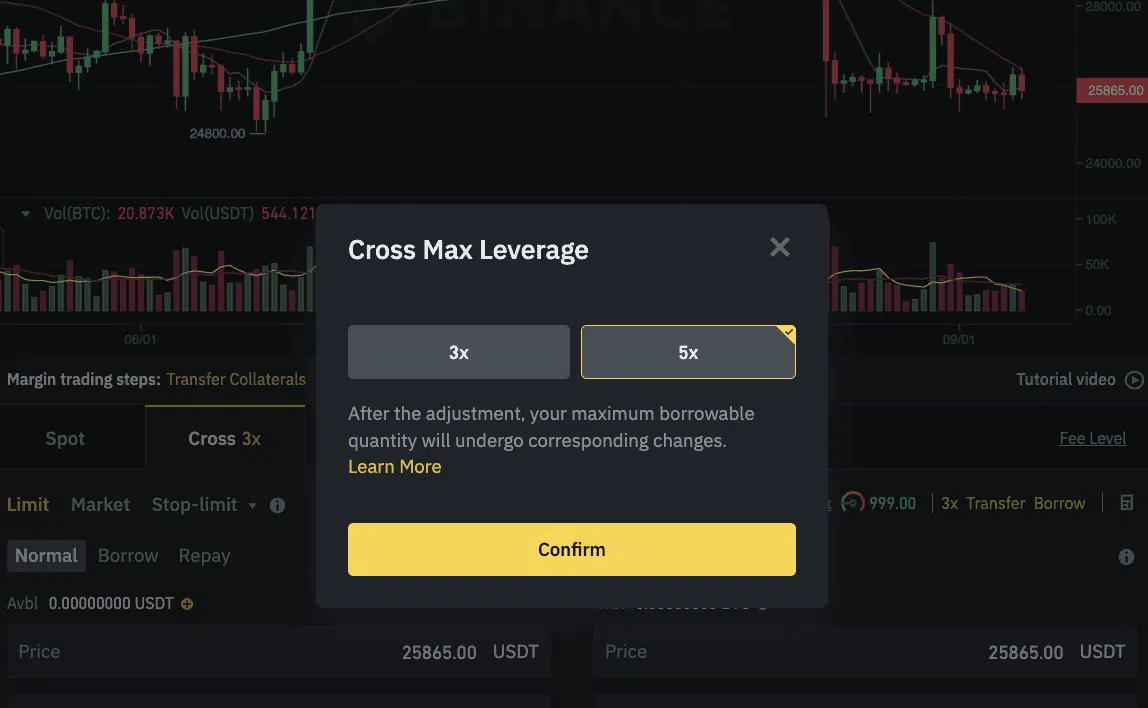
Task: Close the Cross Max Leverage dialog
Action: pos(780,247)
